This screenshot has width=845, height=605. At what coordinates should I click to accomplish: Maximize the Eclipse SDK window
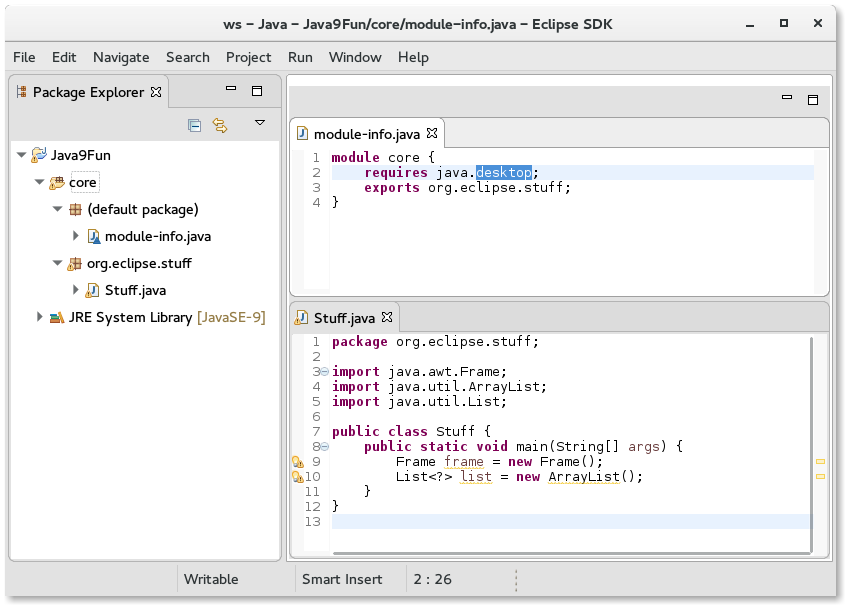tap(784, 23)
